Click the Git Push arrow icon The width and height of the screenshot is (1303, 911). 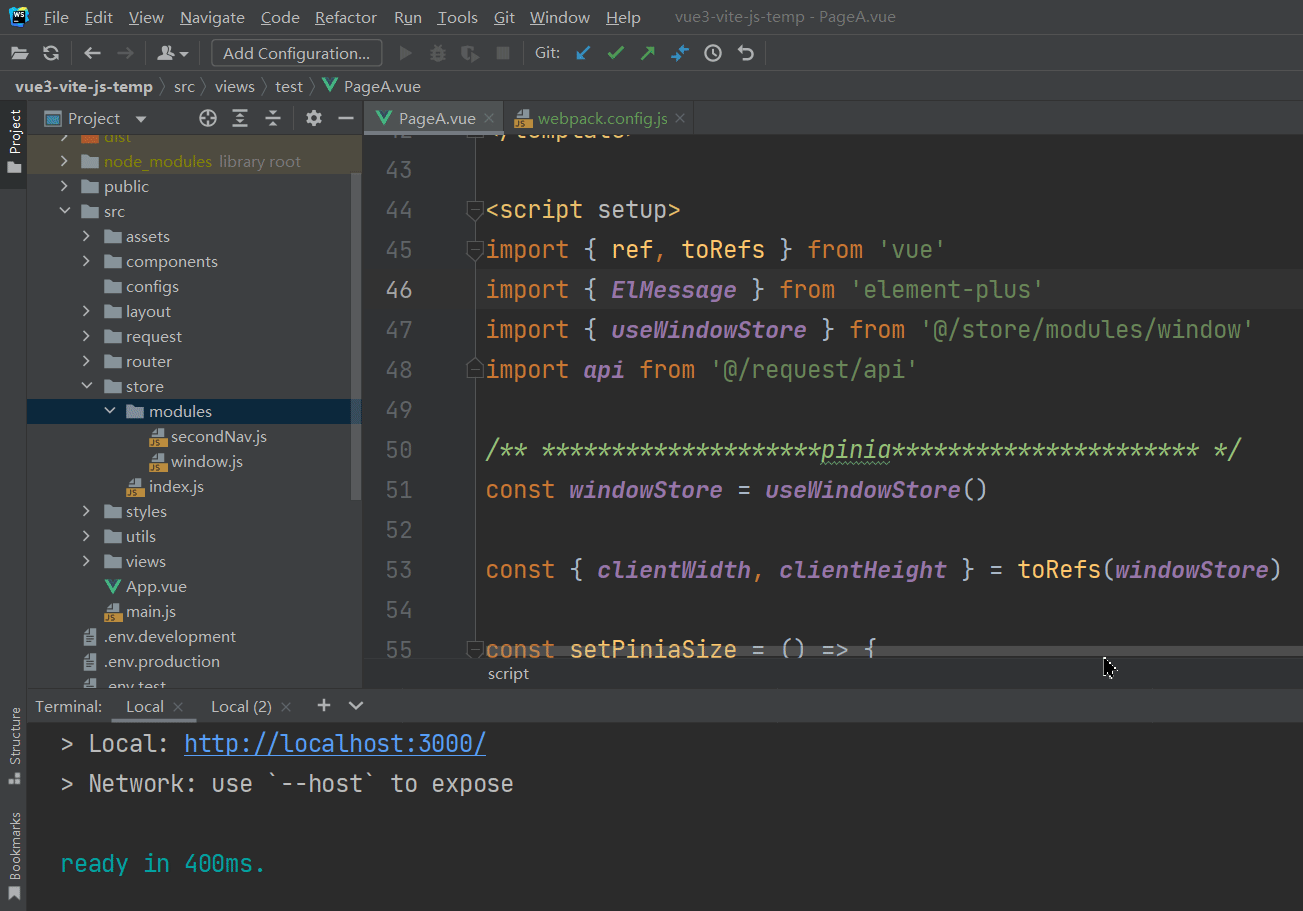point(647,53)
